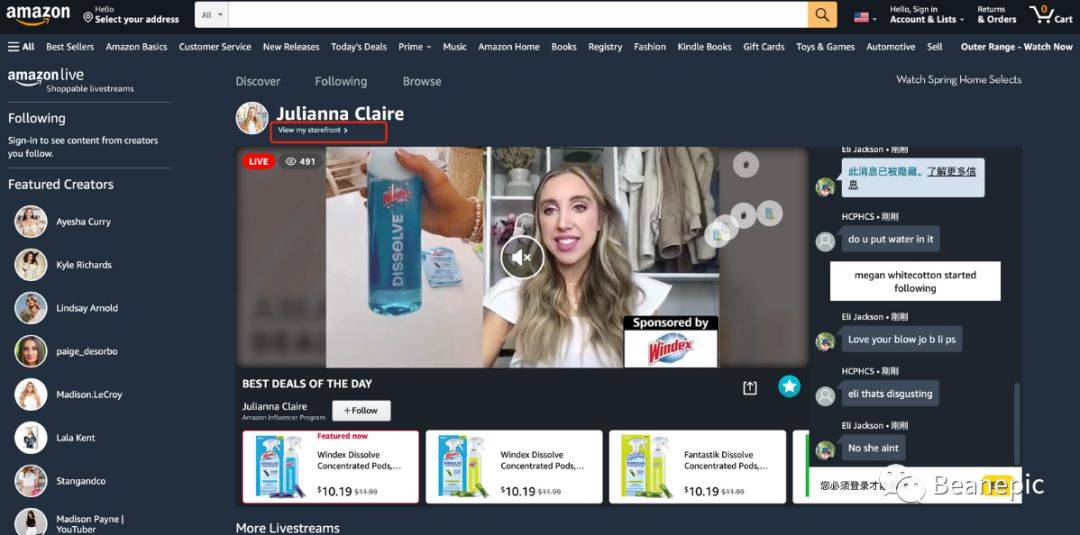Viewport: 1080px width, 535px height.
Task: Click the search input field
Action: tap(518, 14)
